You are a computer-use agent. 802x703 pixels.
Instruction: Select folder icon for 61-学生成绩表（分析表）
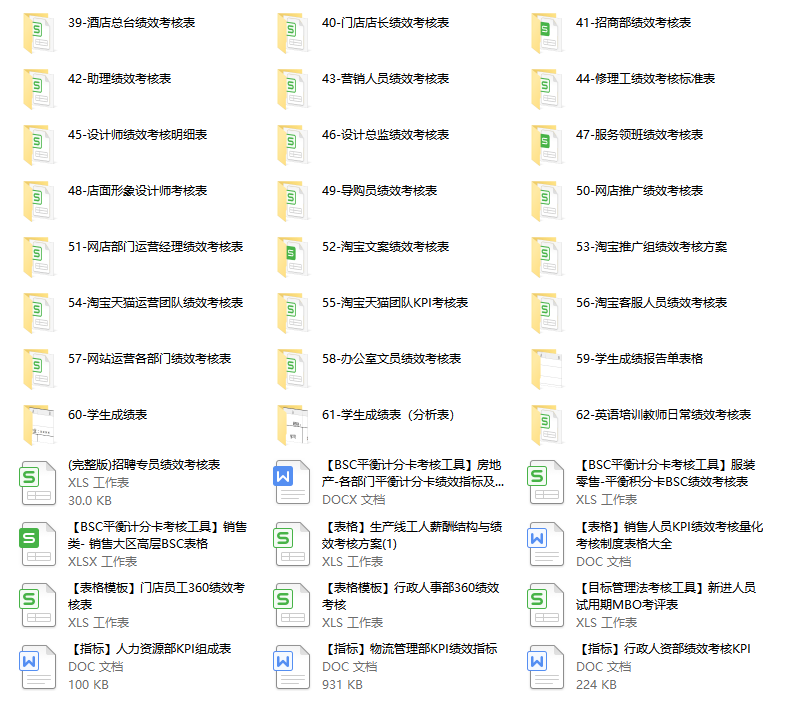pos(293,425)
